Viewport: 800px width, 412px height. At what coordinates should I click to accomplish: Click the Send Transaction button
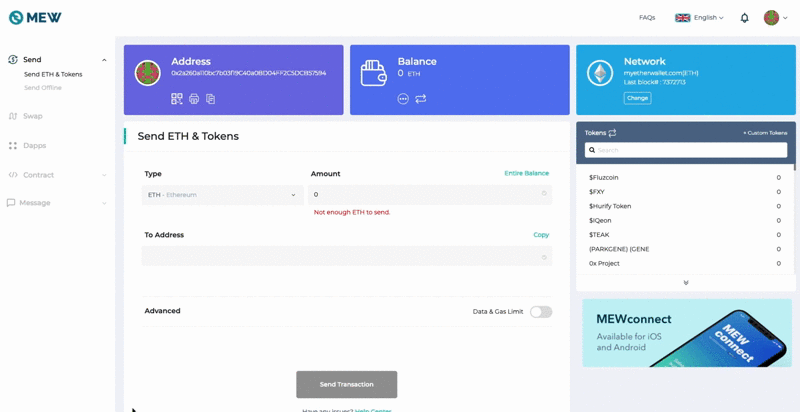pos(346,384)
